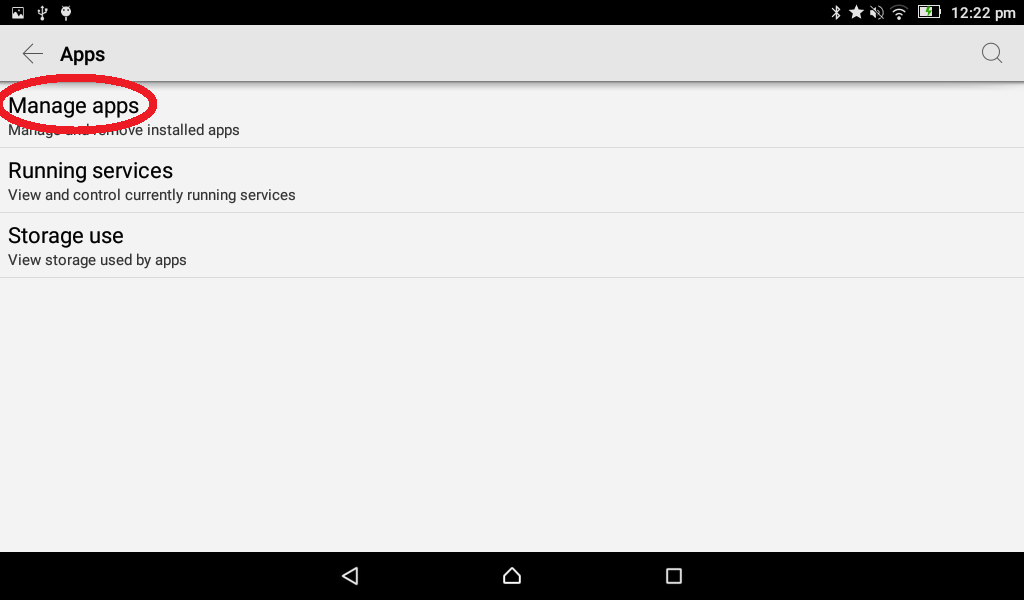Image resolution: width=1024 pixels, height=600 pixels.
Task: Open Storage use
Action: [512, 245]
